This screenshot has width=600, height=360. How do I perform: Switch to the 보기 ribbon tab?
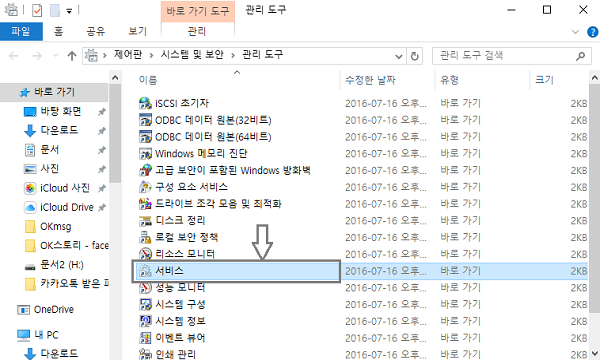point(137,31)
